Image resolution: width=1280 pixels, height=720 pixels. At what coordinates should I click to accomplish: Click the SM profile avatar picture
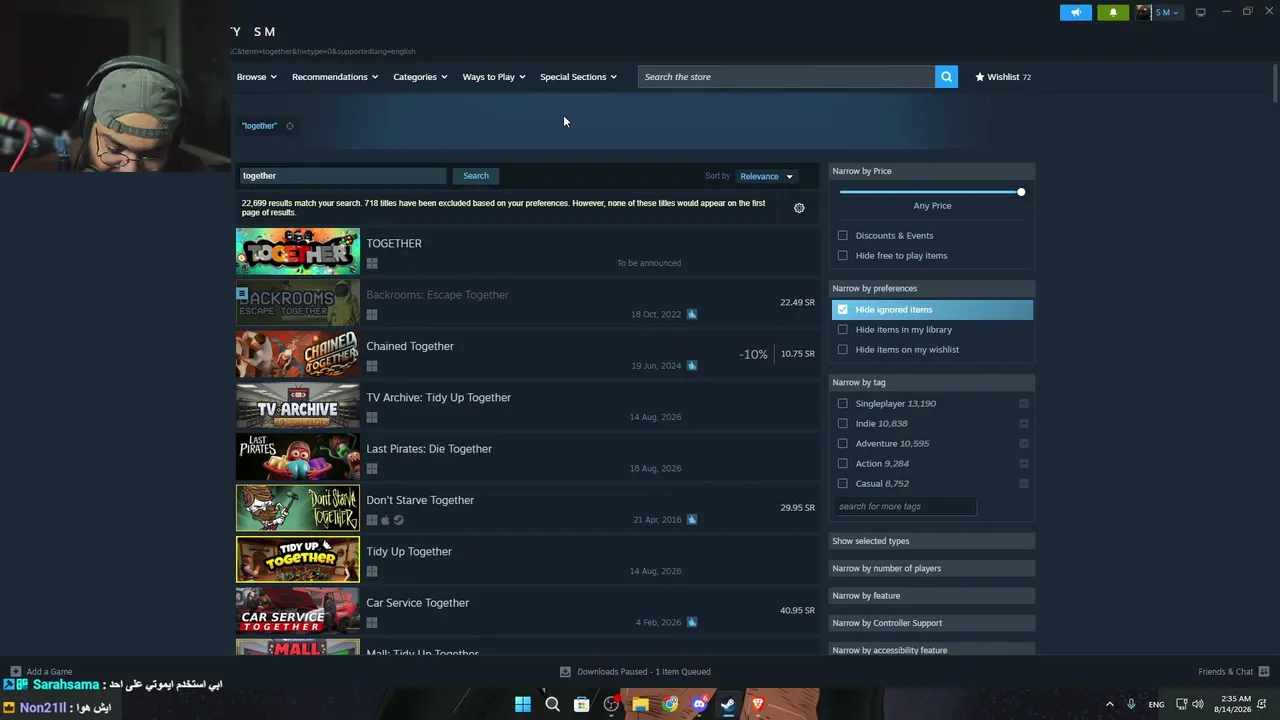(x=1143, y=12)
